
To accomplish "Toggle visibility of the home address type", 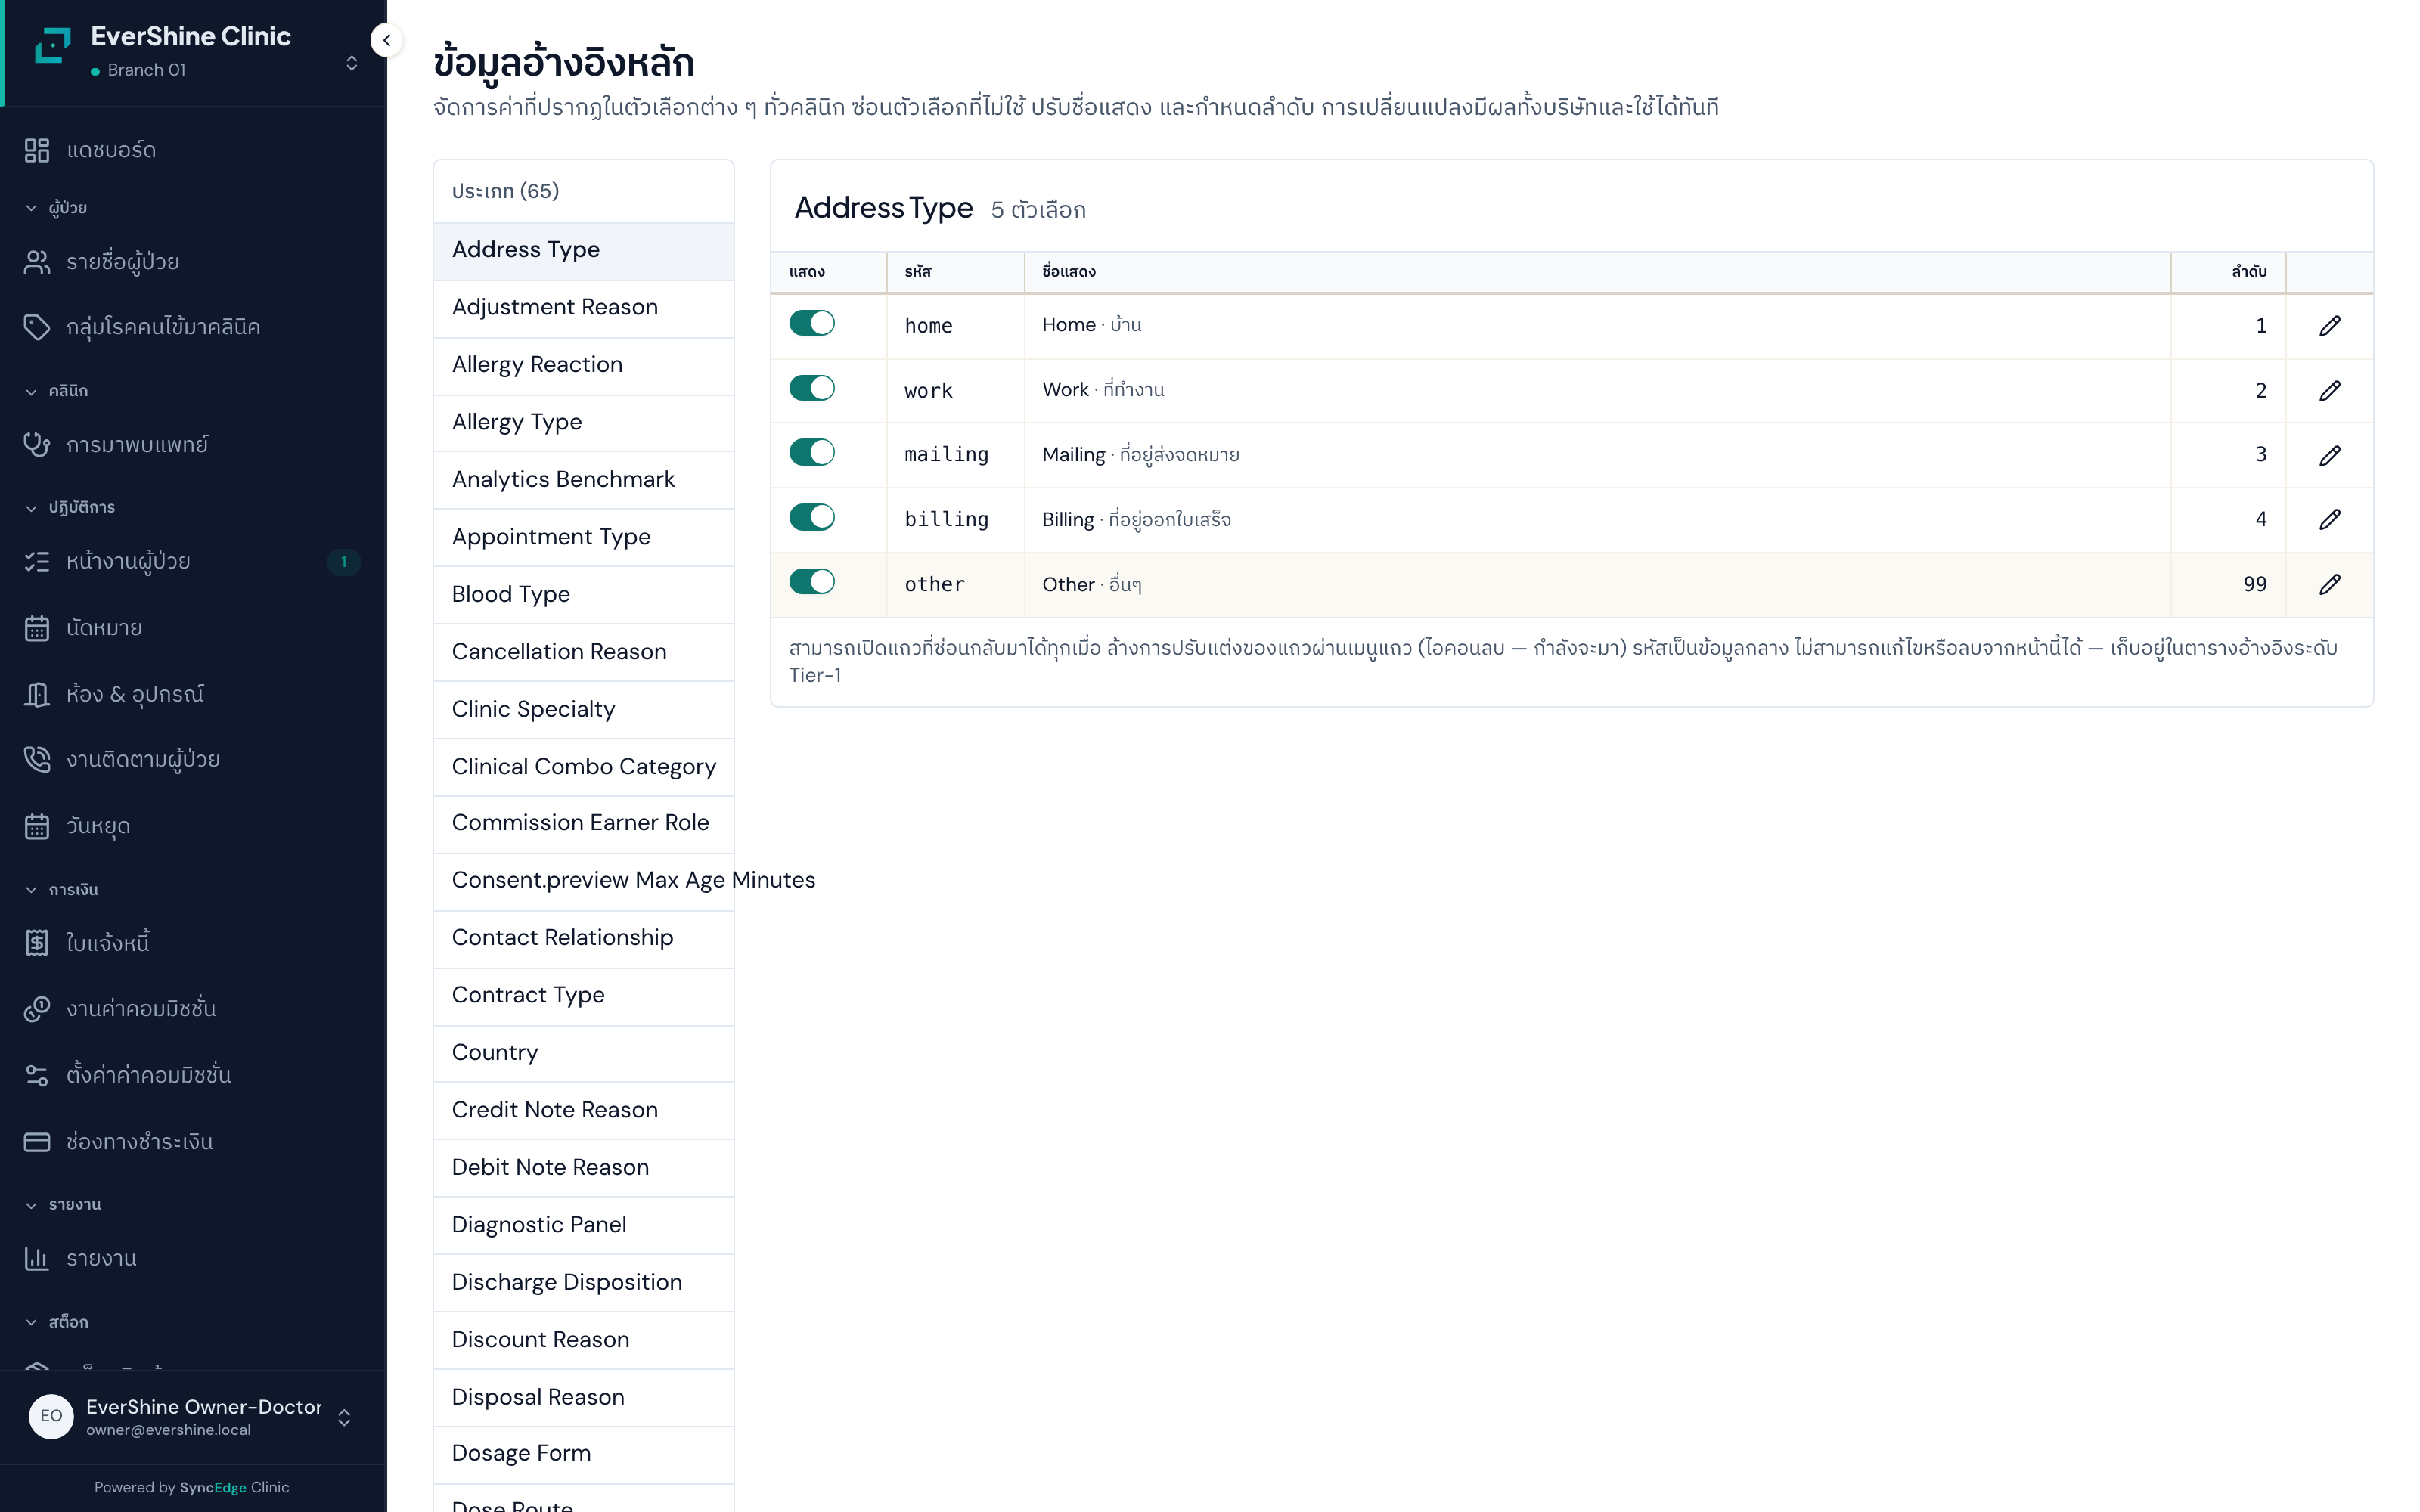I will click(x=811, y=323).
